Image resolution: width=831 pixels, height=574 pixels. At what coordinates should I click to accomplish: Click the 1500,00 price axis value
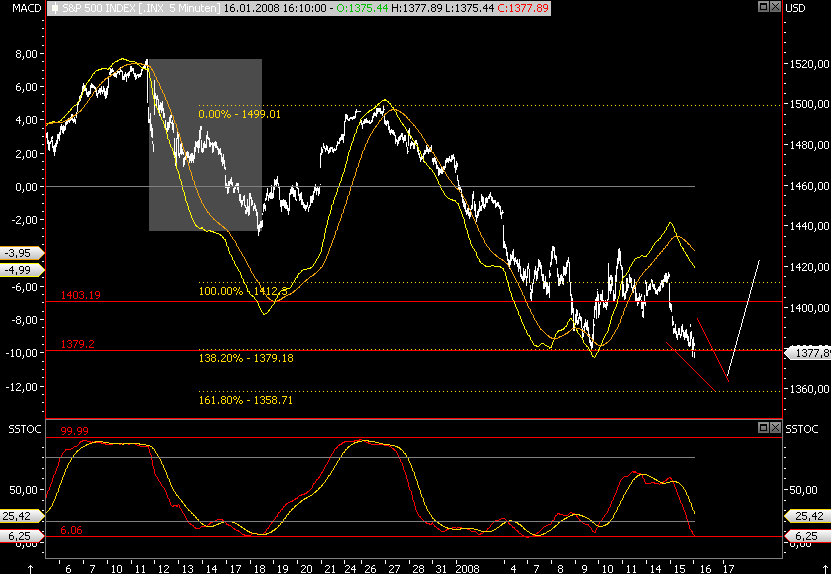pos(807,104)
